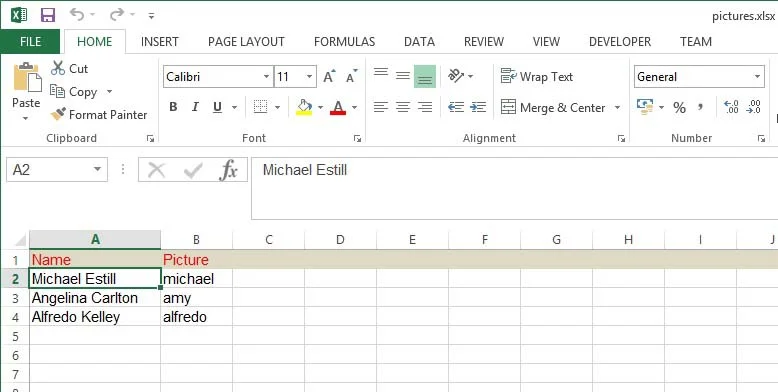Open the FORMULAS tab
778x392 pixels.
[344, 42]
